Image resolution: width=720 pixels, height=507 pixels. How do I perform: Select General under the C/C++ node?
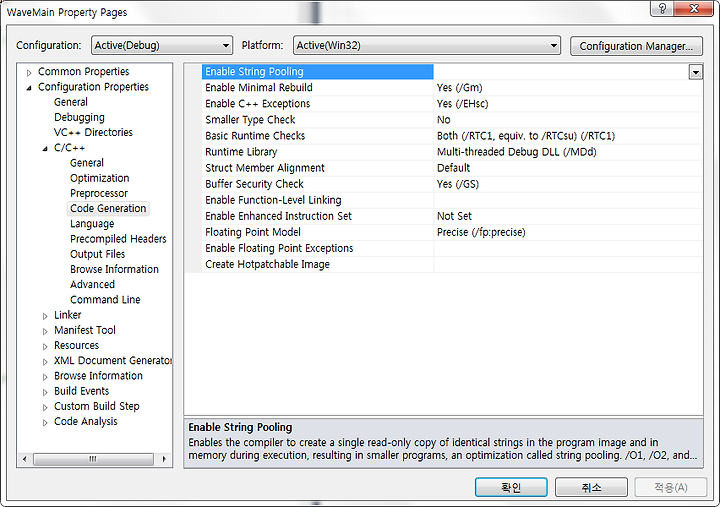pyautogui.click(x=87, y=163)
